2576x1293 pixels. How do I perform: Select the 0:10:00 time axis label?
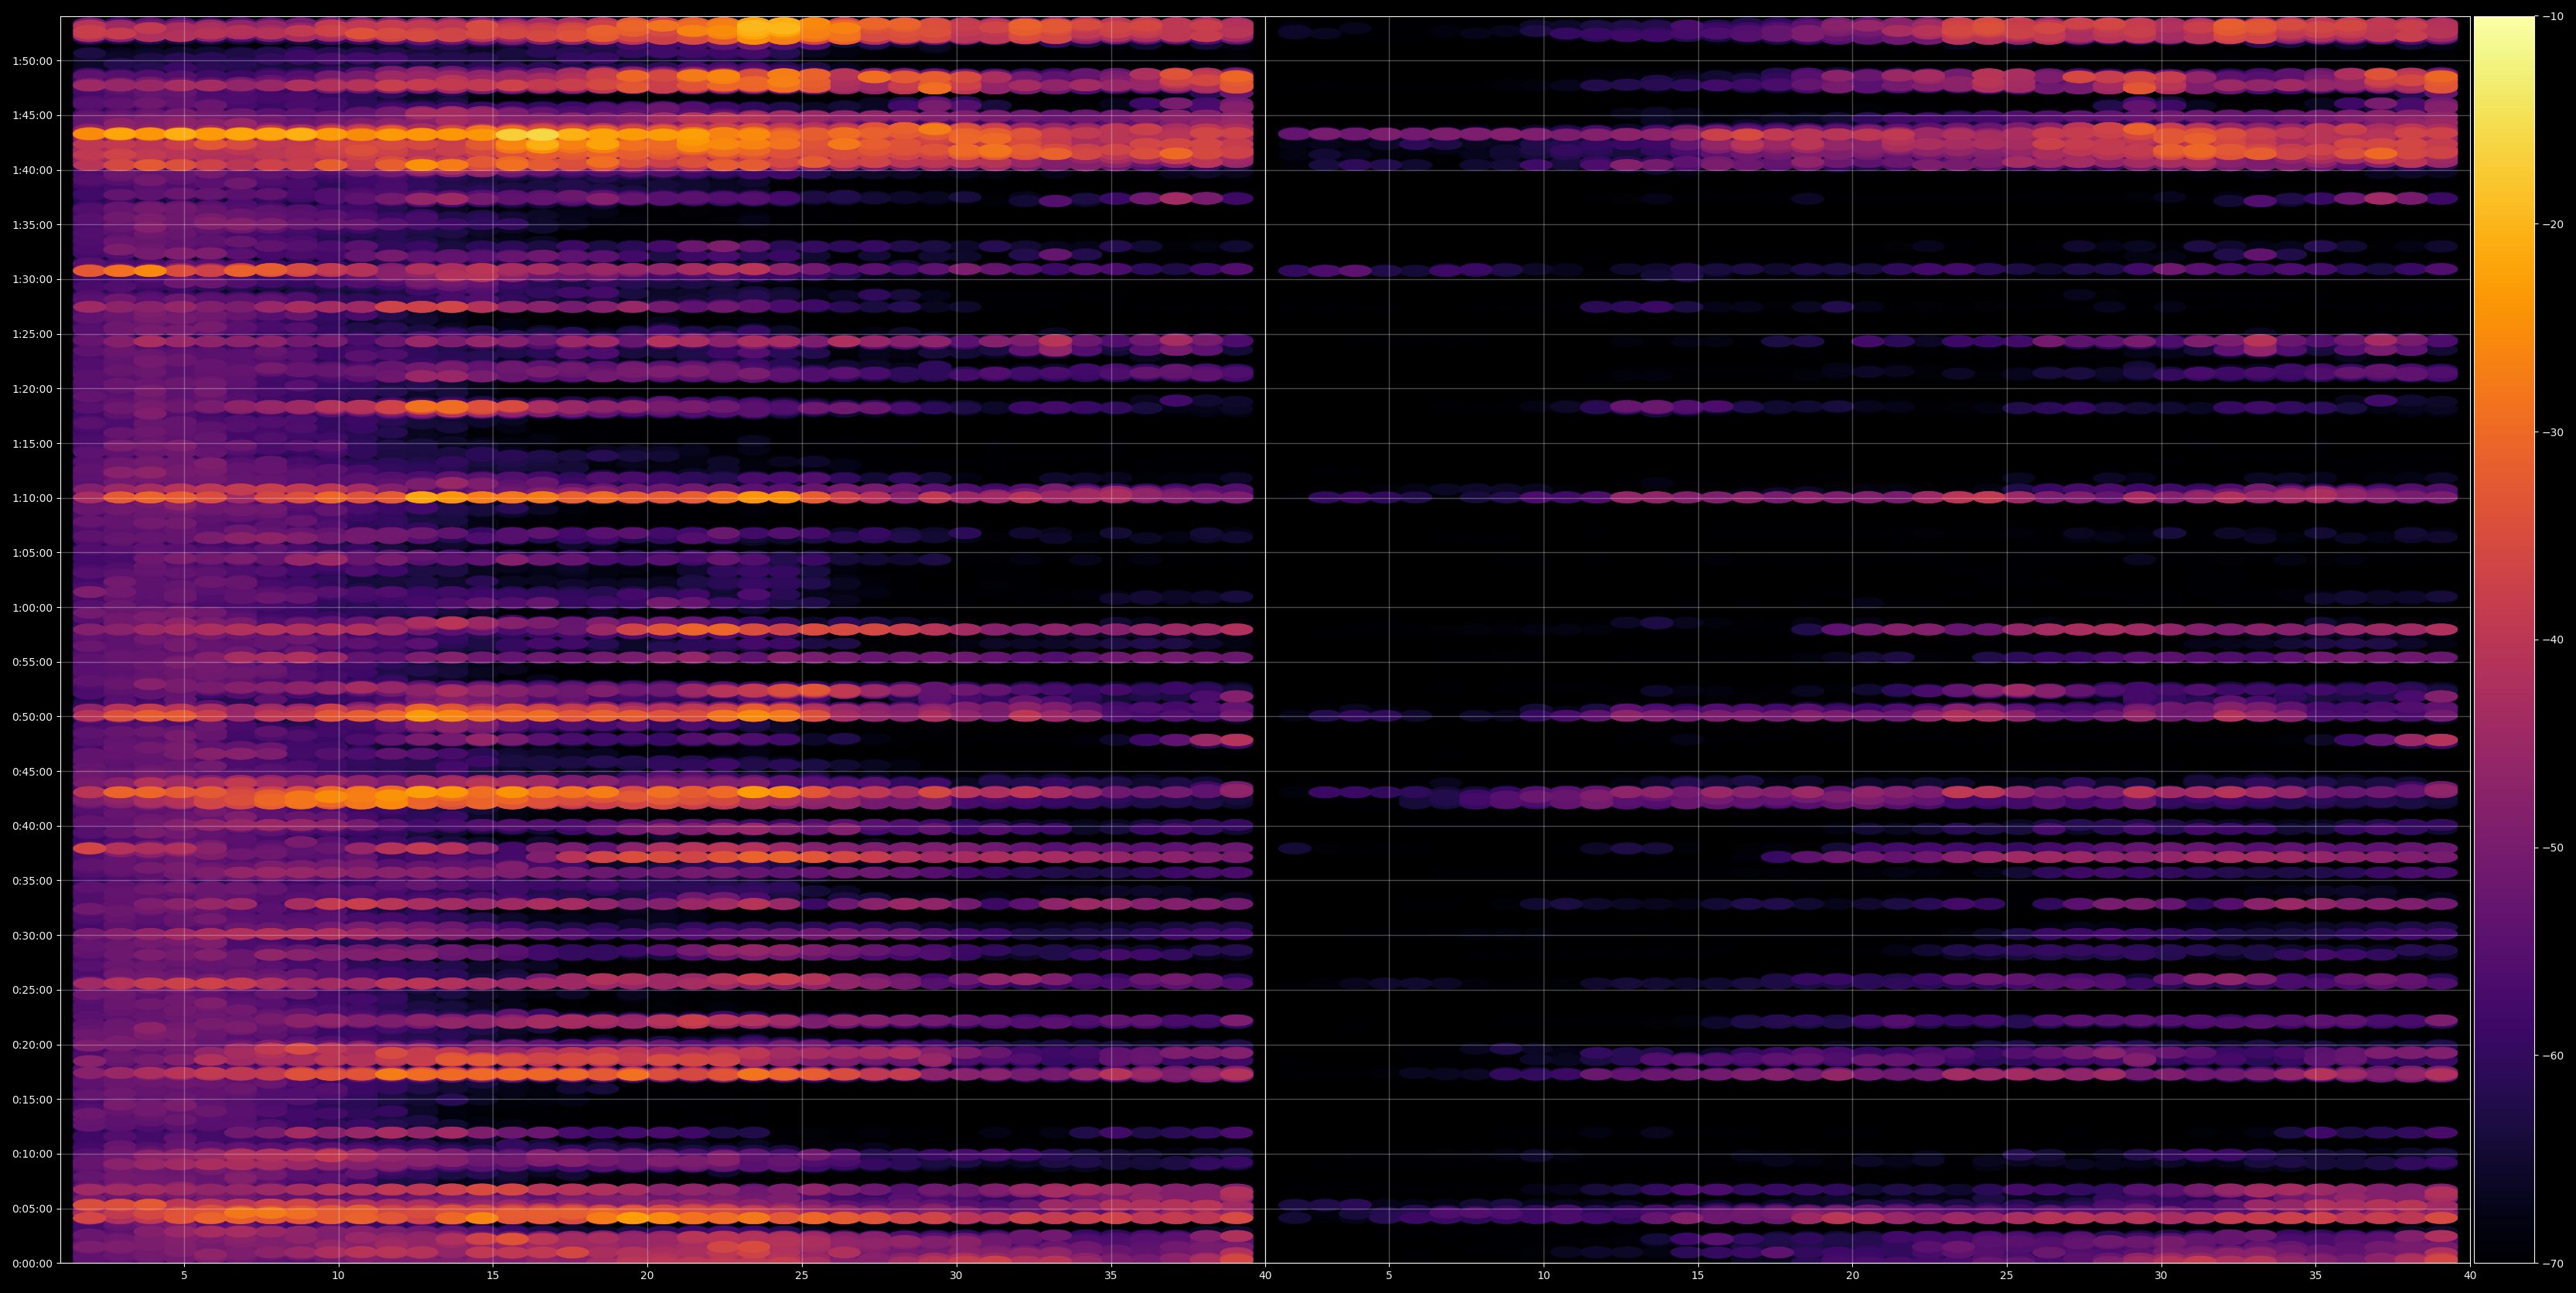[32, 1154]
